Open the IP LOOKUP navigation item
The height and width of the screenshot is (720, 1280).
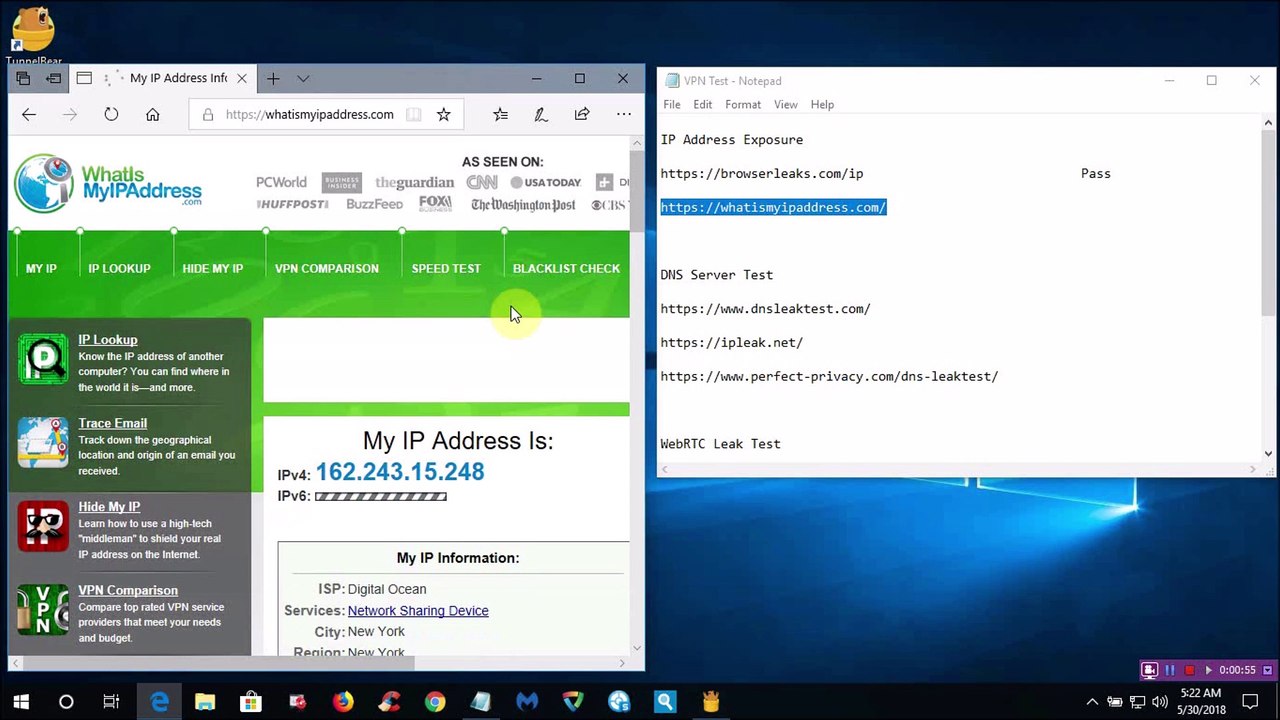coord(119,268)
